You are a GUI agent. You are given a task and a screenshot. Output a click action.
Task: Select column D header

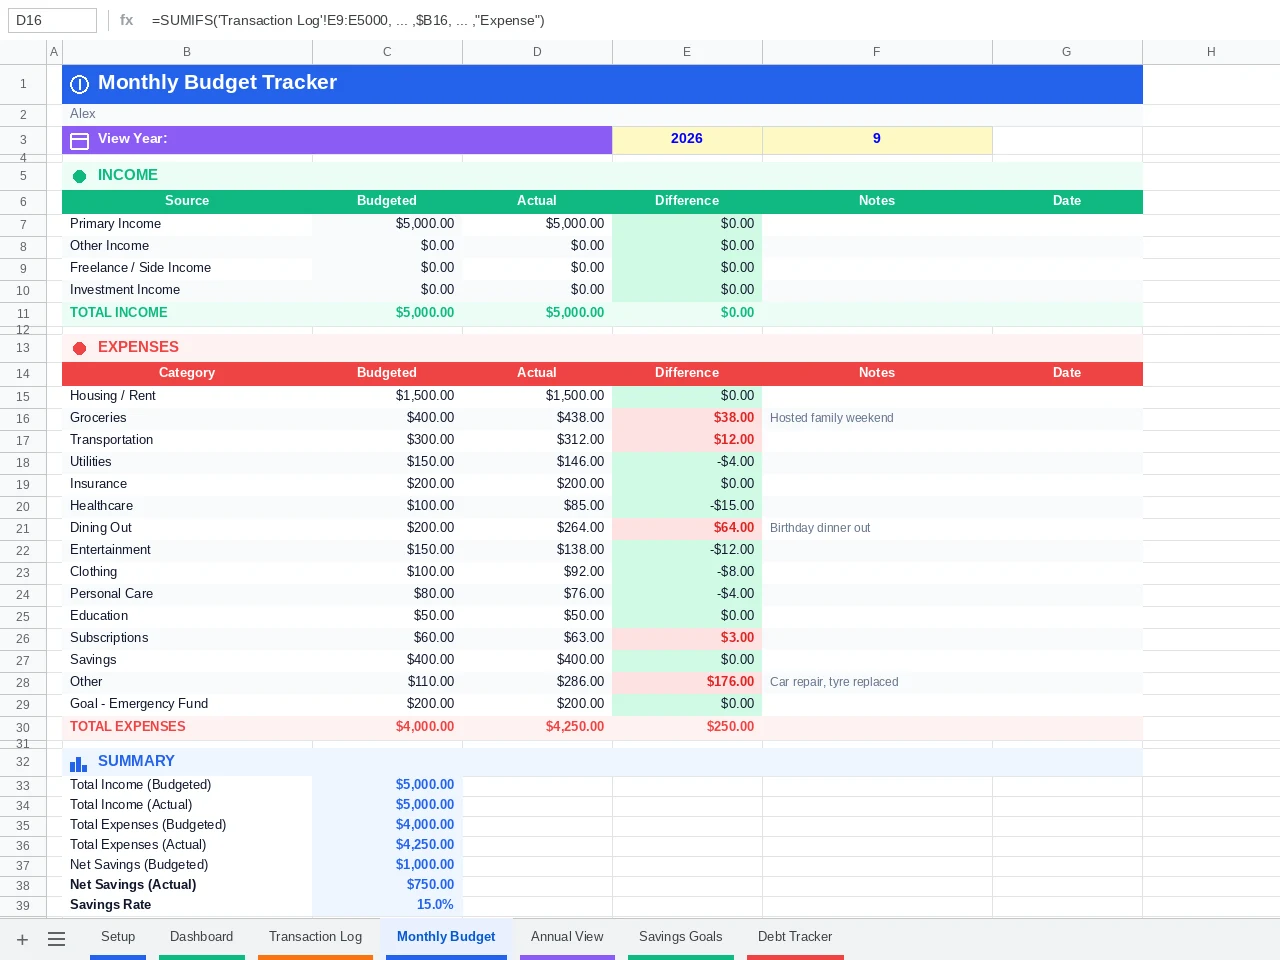point(537,52)
